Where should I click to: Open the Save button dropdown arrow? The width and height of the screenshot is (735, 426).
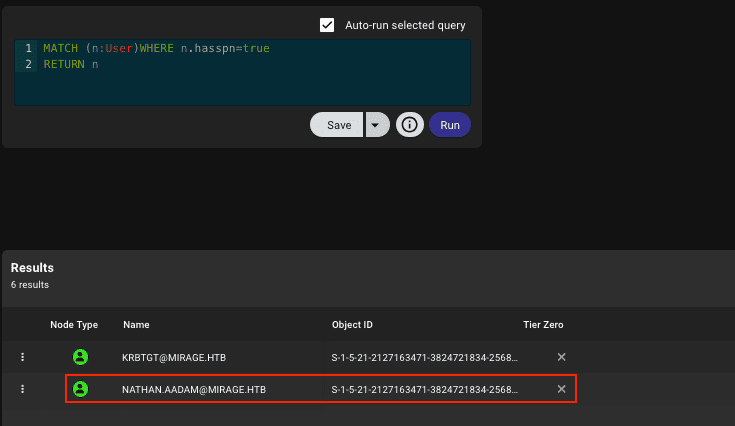[x=375, y=125]
